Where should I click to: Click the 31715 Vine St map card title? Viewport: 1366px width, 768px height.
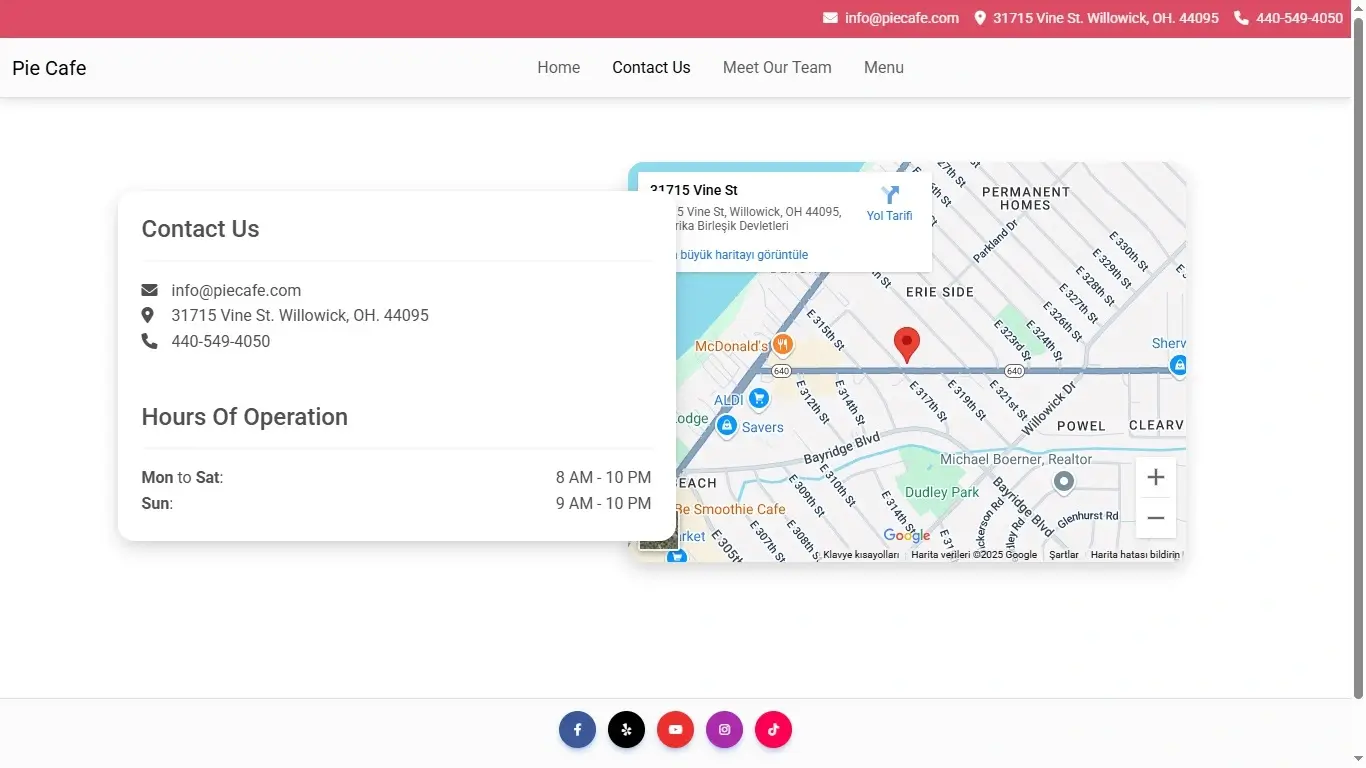(x=694, y=190)
